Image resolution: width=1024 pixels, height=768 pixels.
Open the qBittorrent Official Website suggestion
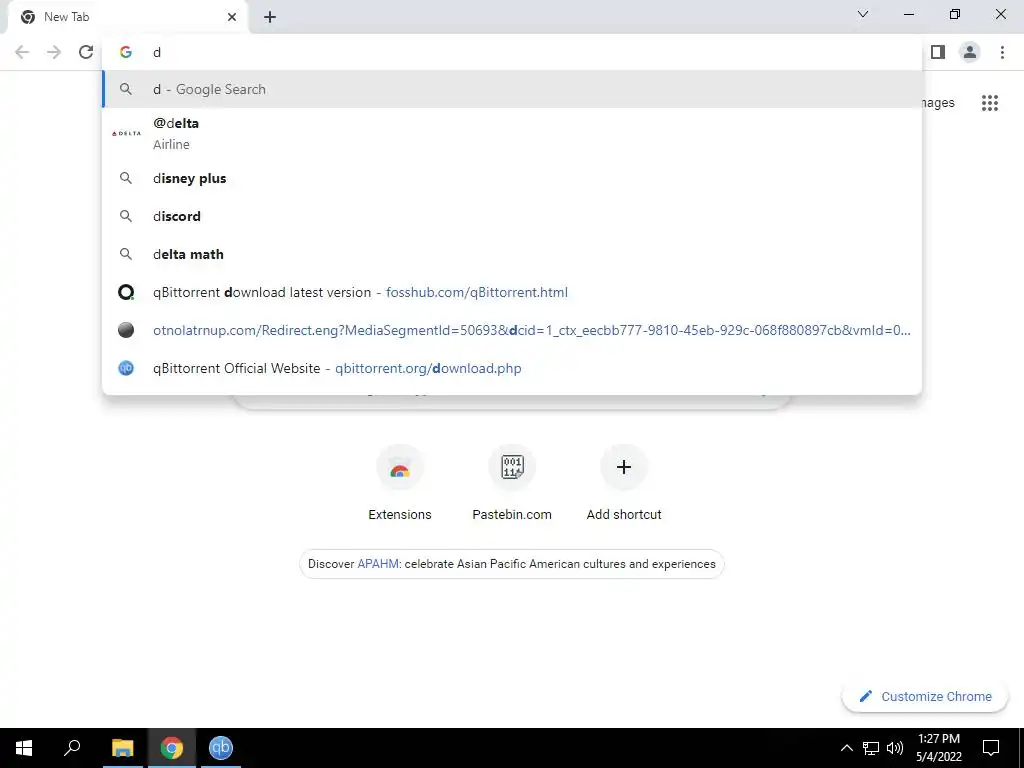click(512, 368)
